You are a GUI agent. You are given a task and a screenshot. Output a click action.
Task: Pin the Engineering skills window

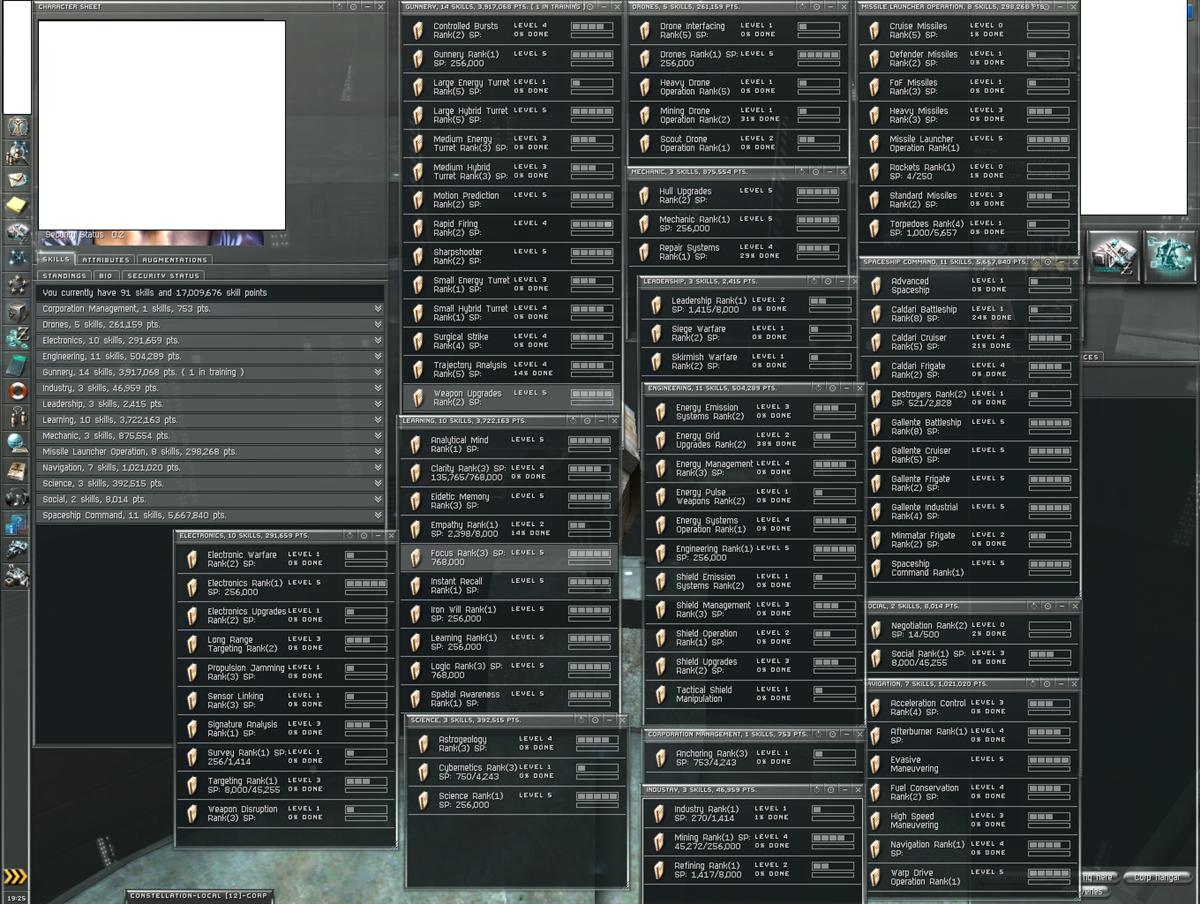click(x=831, y=387)
